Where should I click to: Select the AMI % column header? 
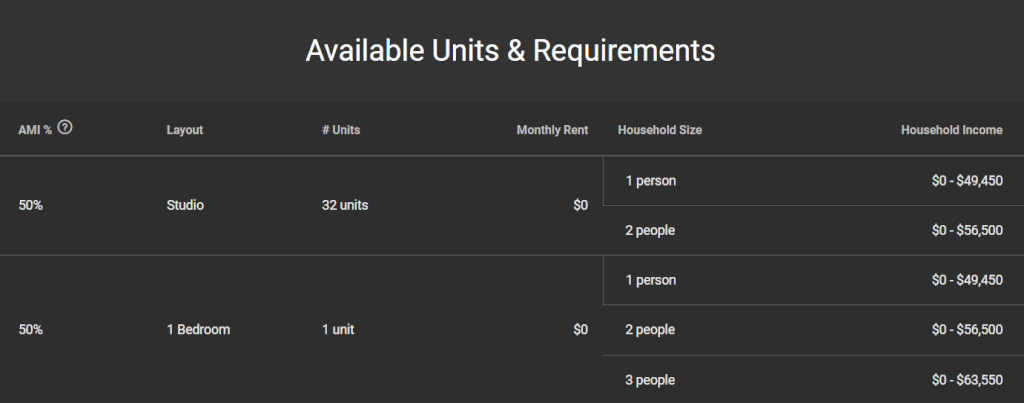pyautogui.click(x=35, y=130)
